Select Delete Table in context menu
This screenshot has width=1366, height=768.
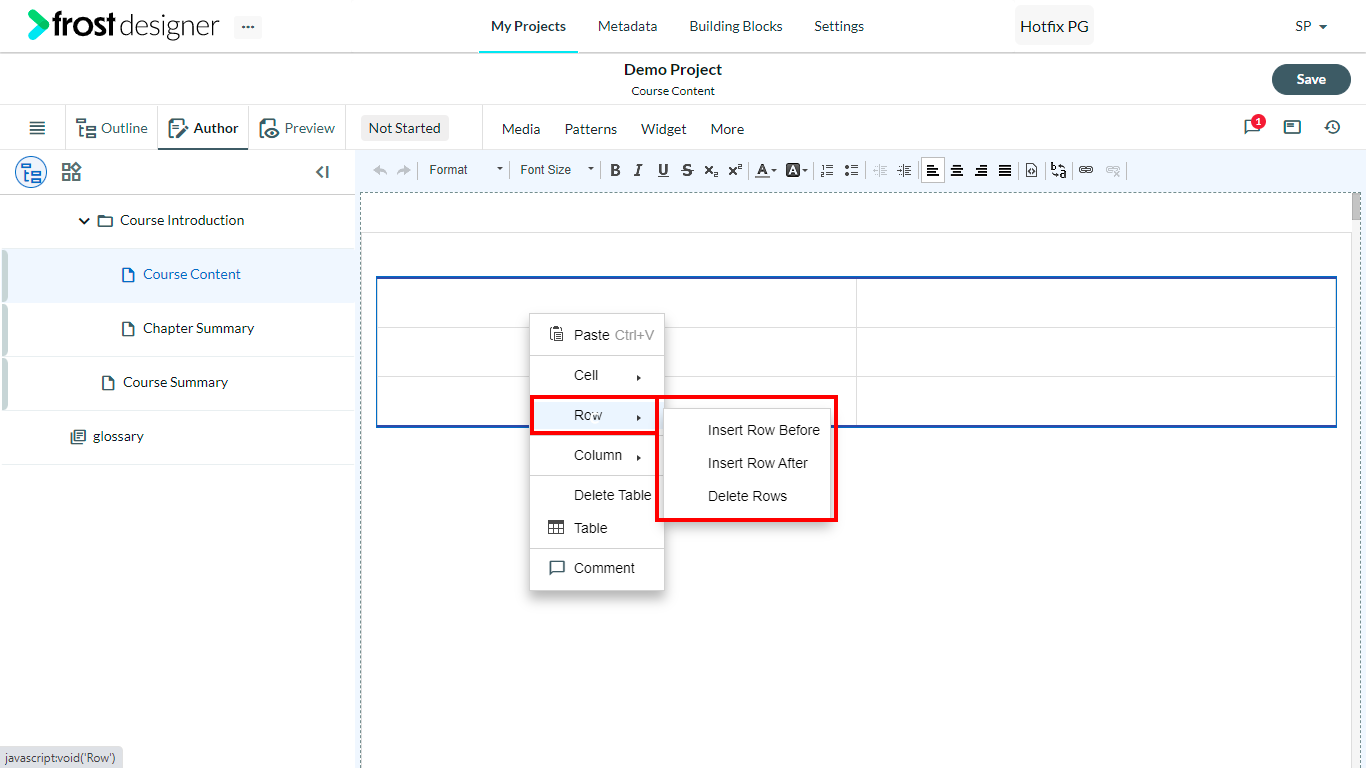click(612, 495)
